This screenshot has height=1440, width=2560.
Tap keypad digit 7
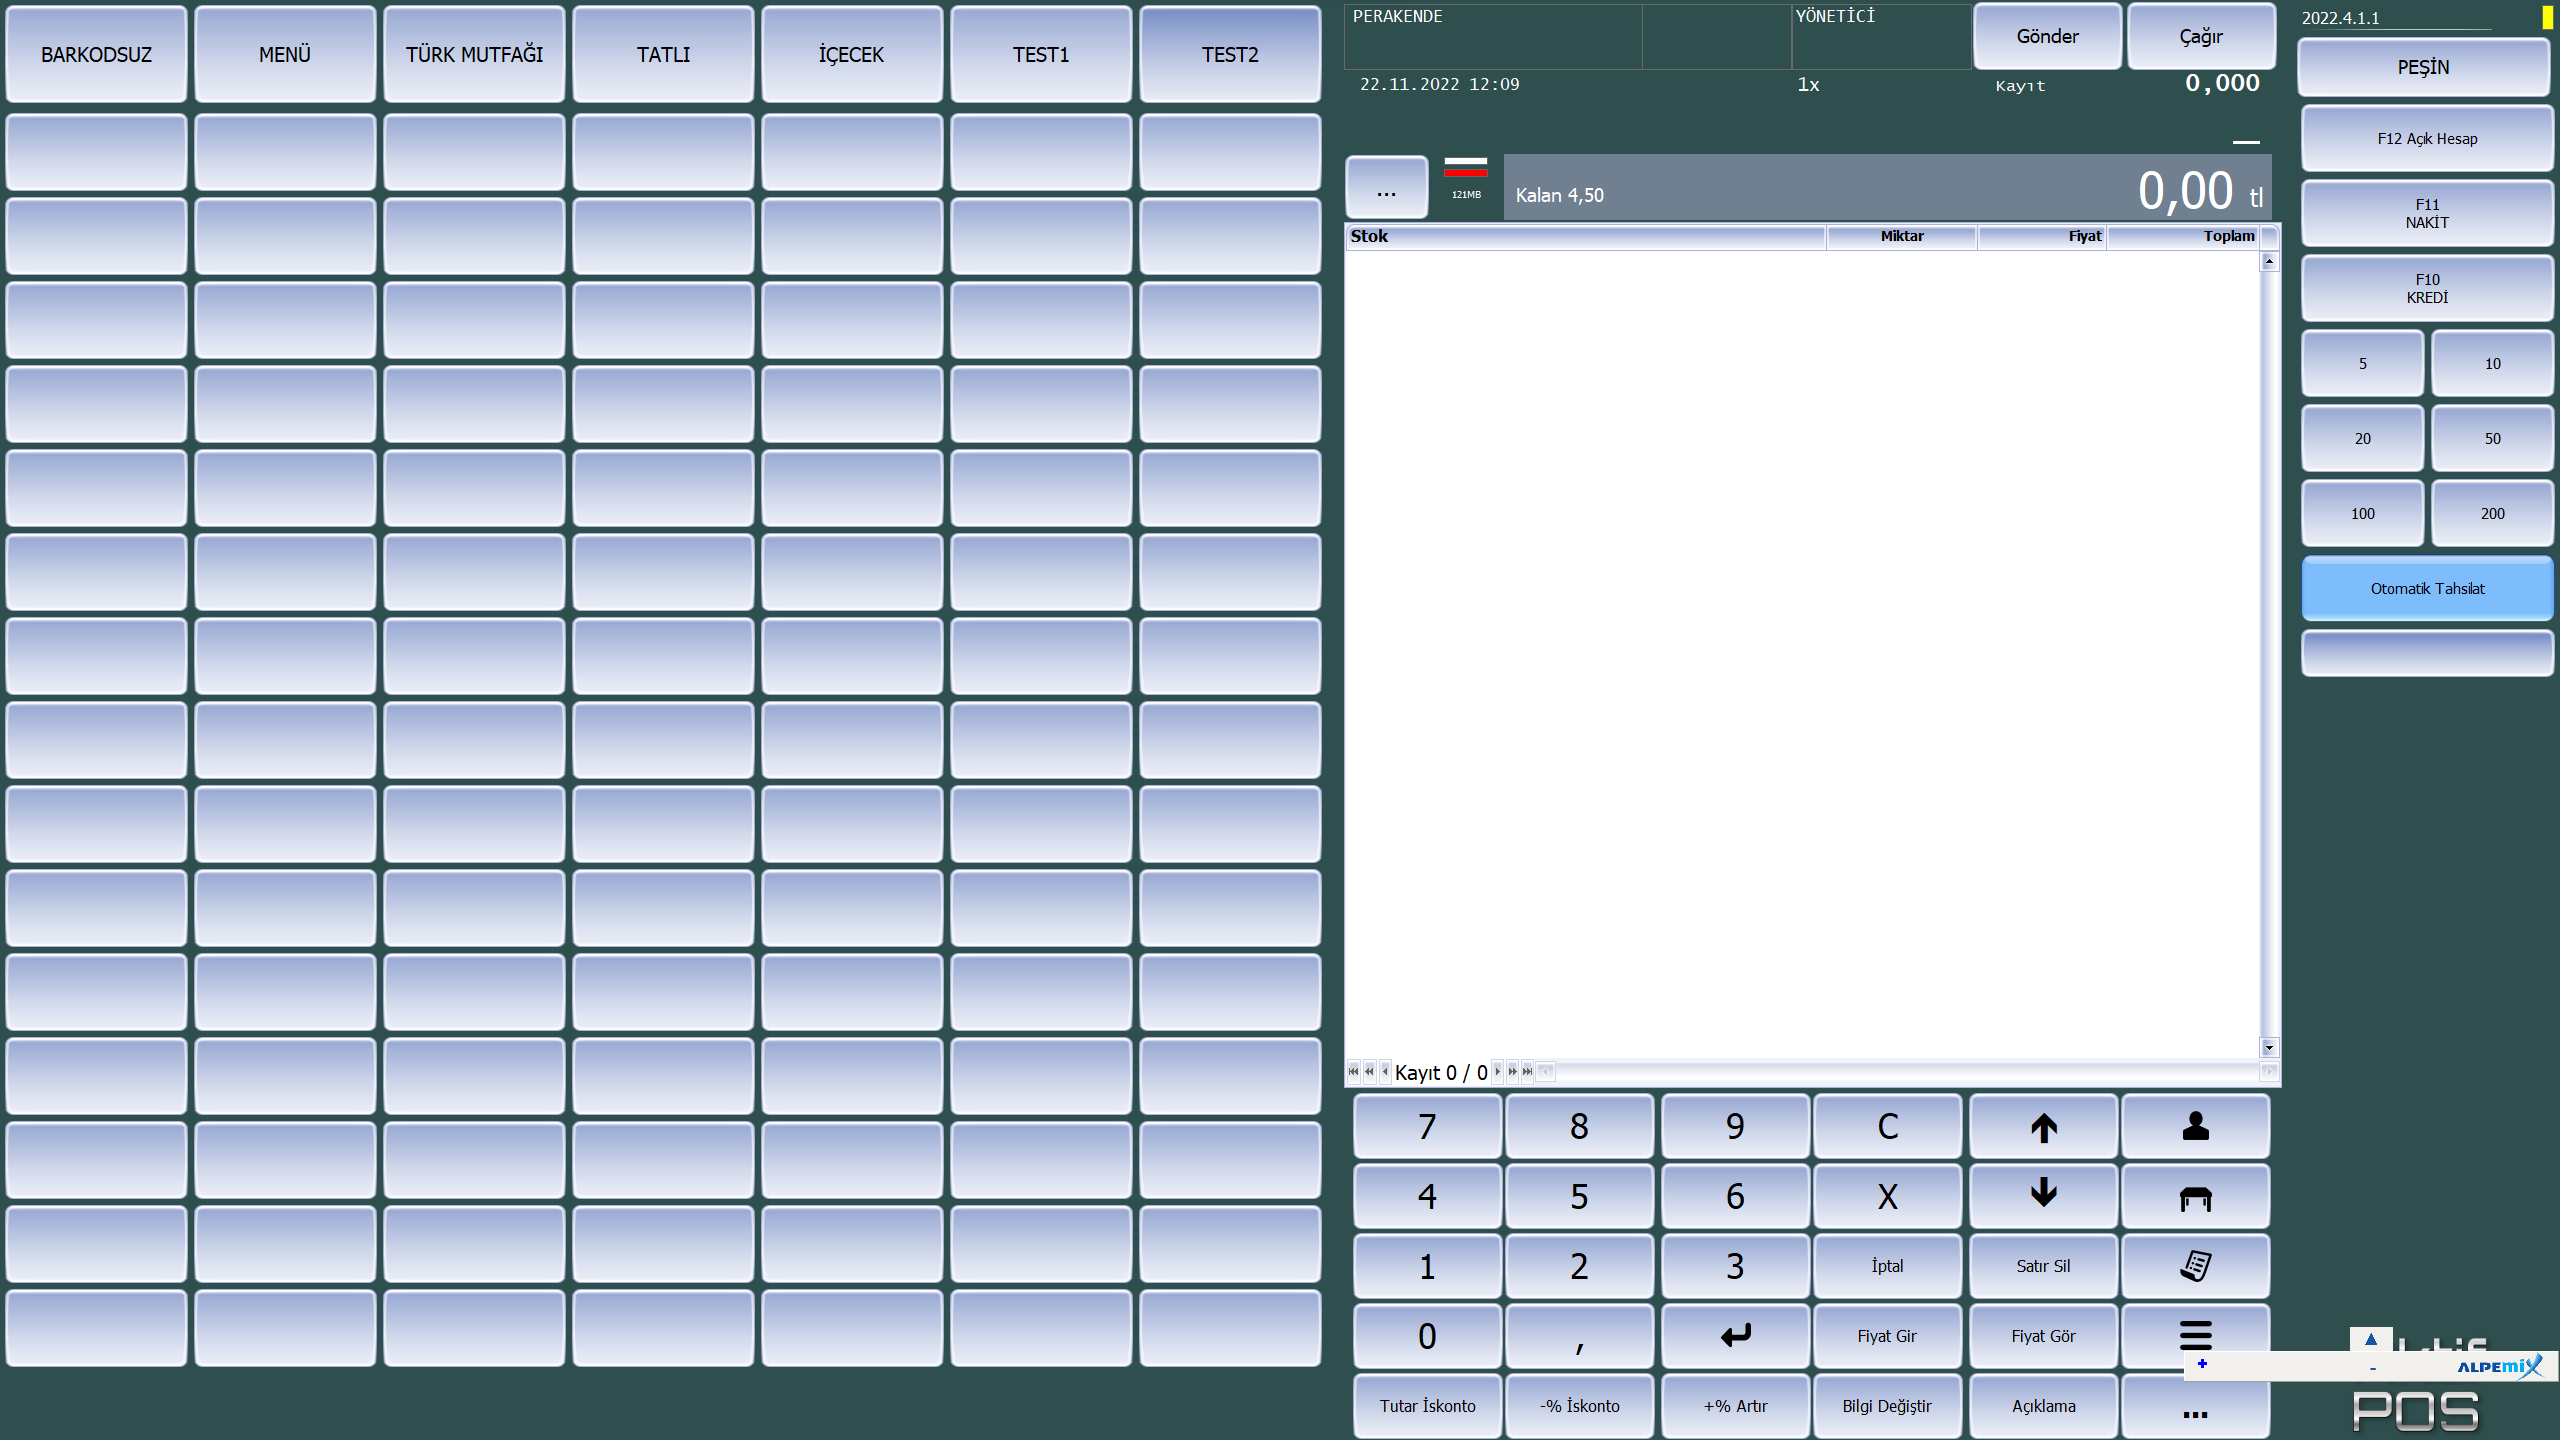tap(1427, 1126)
